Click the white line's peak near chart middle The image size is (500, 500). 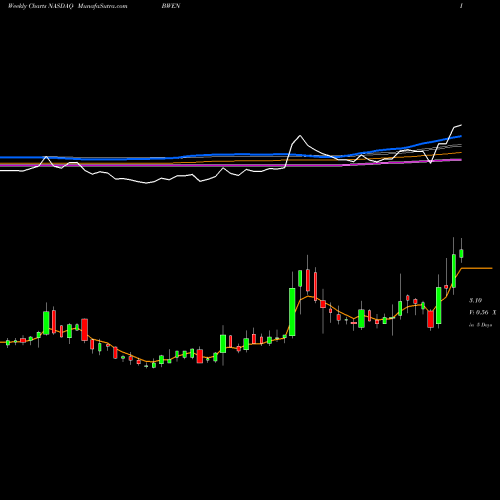pos(300,136)
